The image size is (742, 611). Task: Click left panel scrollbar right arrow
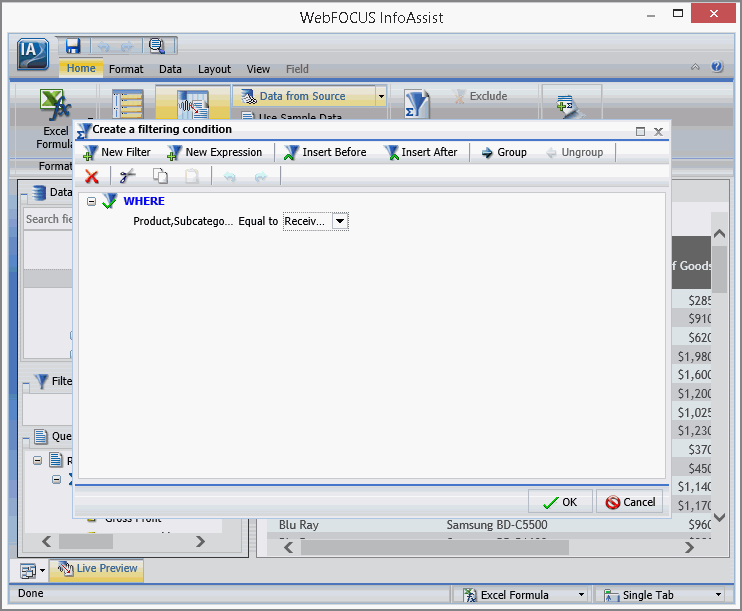tap(200, 541)
